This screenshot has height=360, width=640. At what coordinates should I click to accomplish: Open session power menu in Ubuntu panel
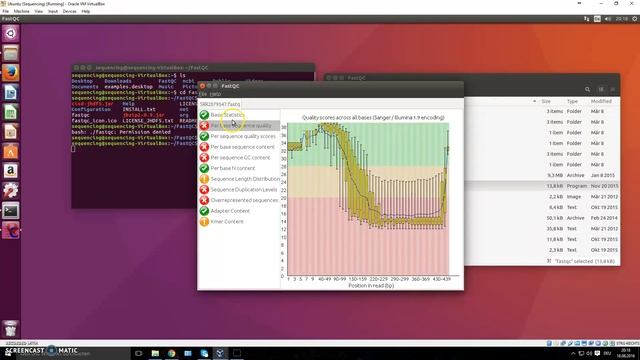click(x=635, y=19)
